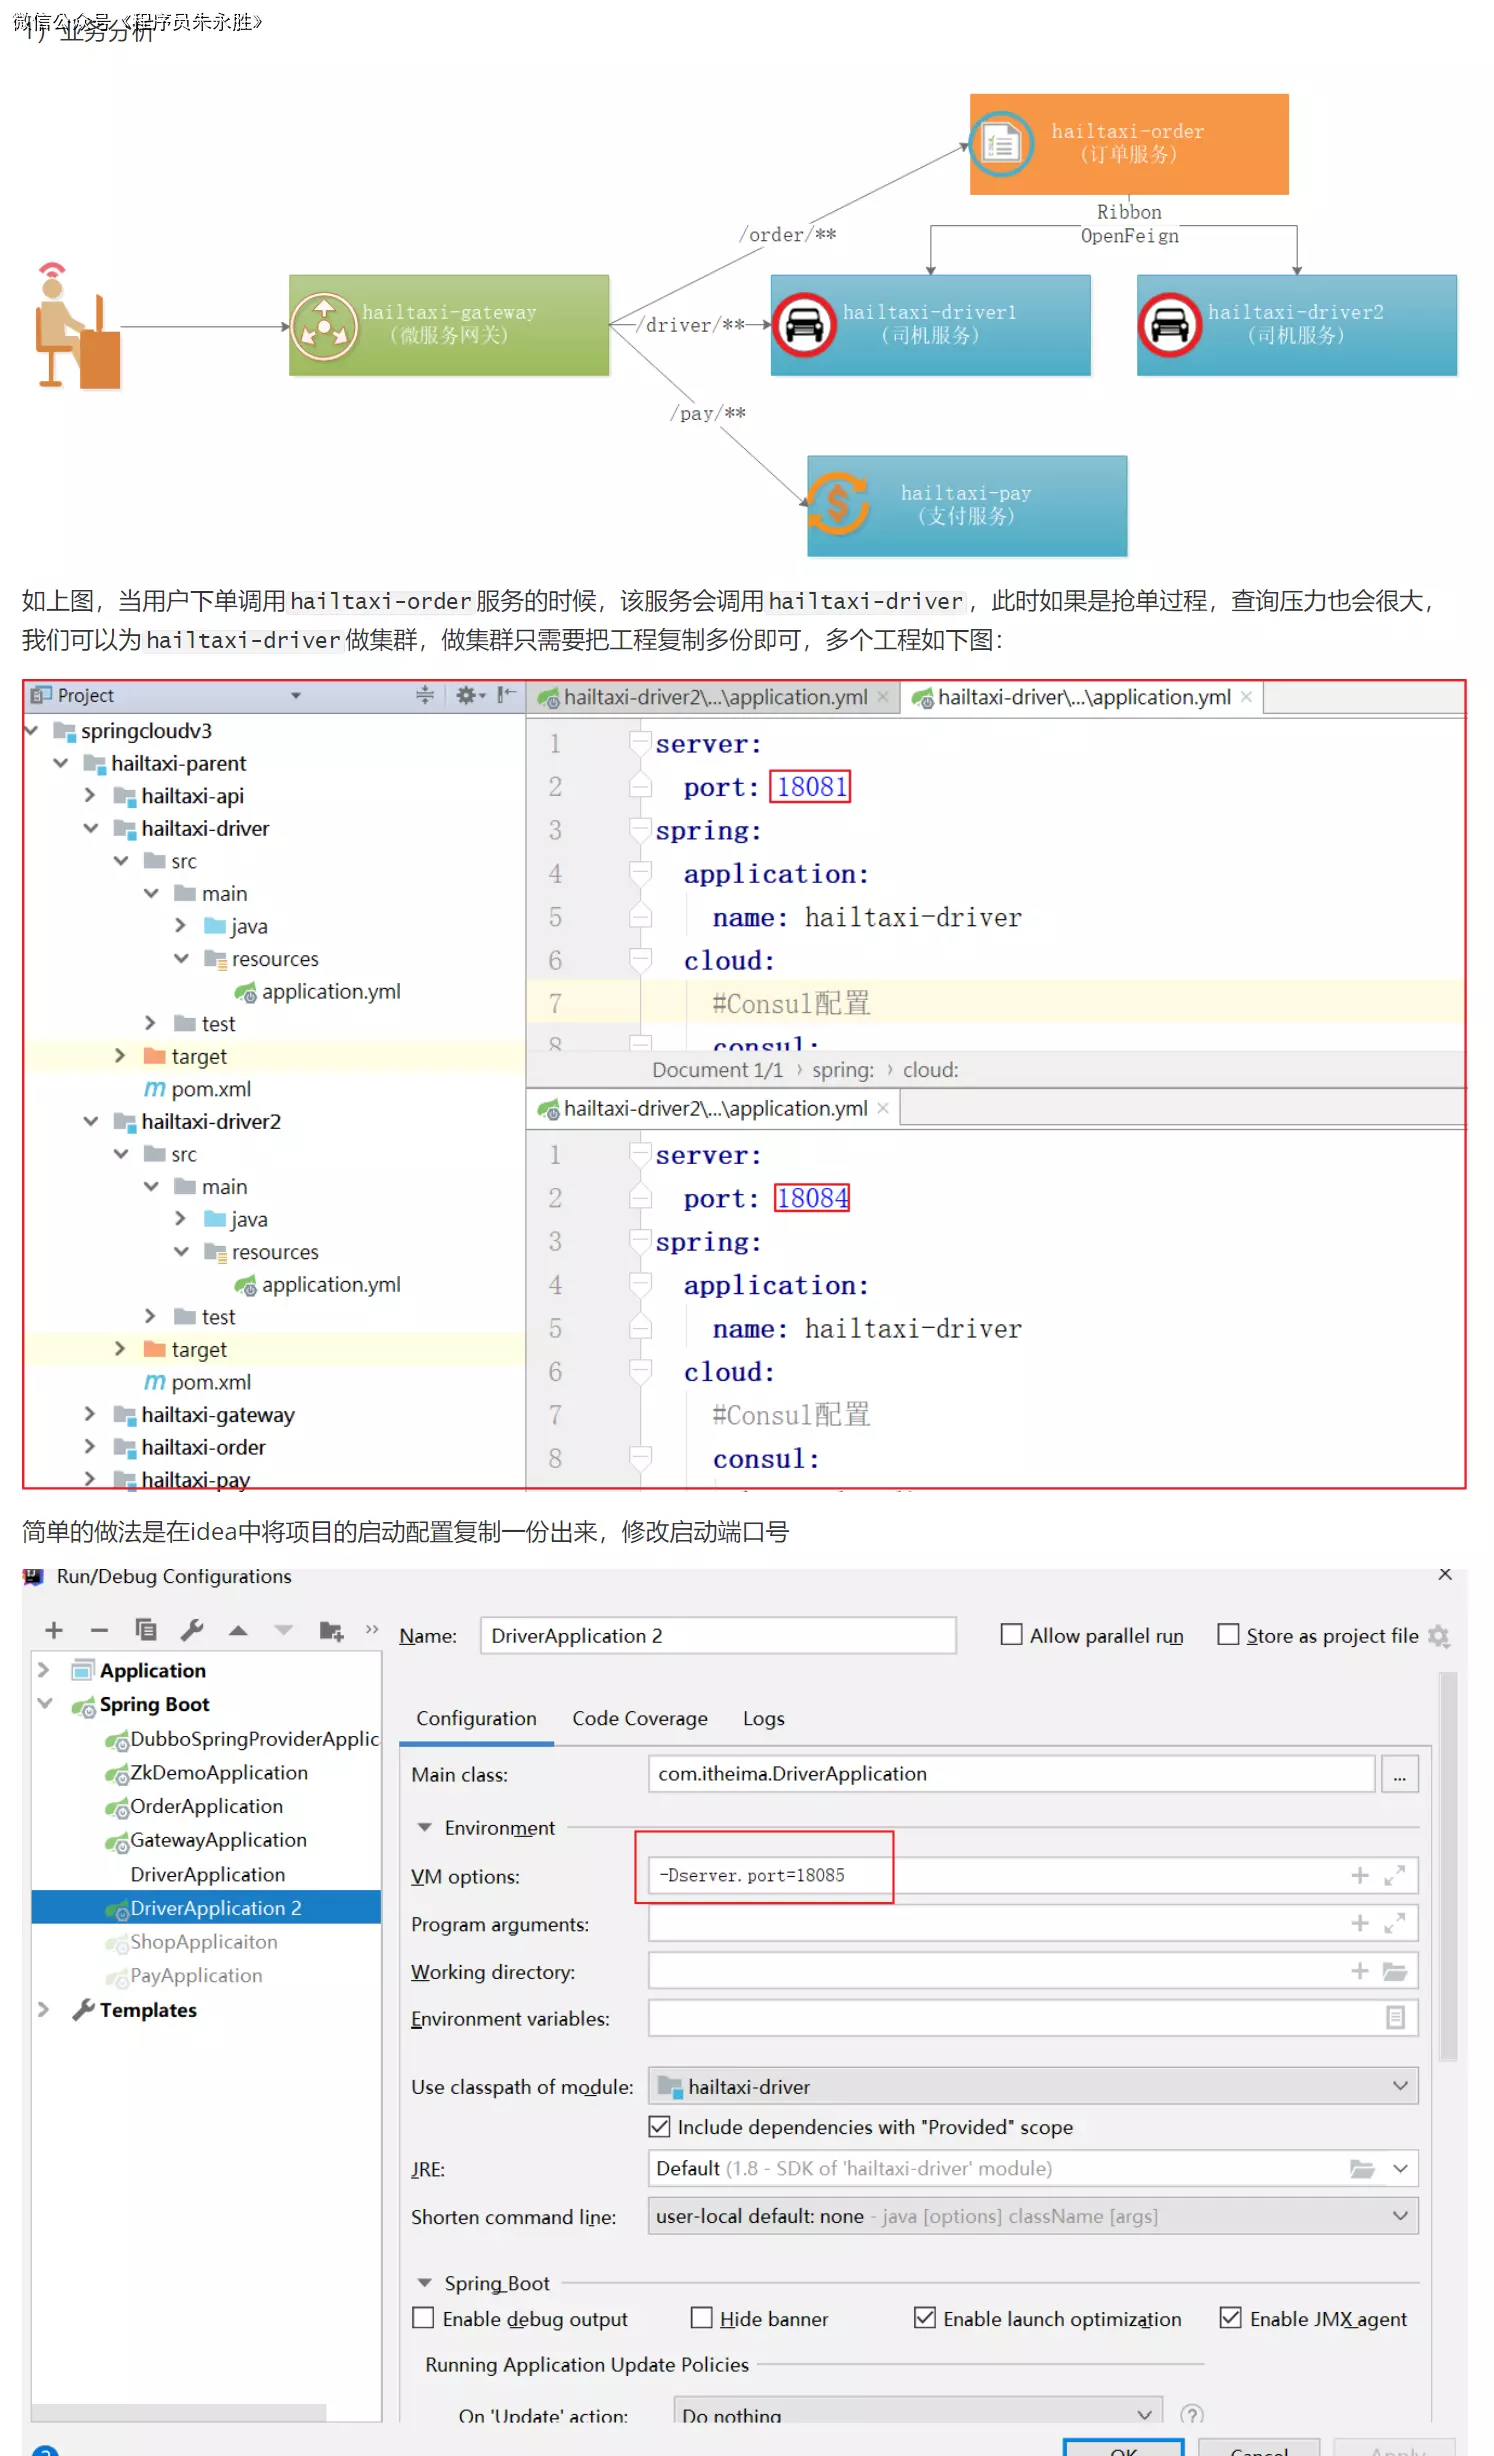1494x2456 pixels.
Task: Enable the Allow parallel run checkbox
Action: [x=1012, y=1635]
